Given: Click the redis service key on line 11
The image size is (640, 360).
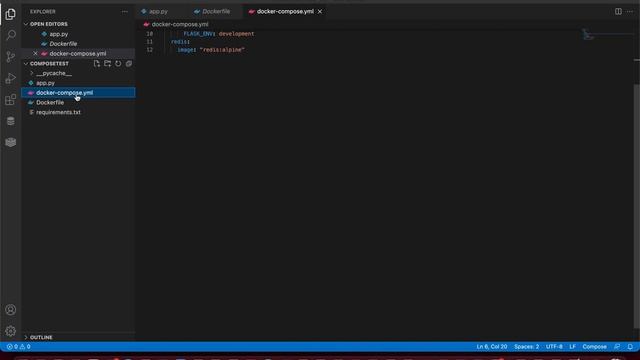Looking at the screenshot, I should tap(180, 42).
